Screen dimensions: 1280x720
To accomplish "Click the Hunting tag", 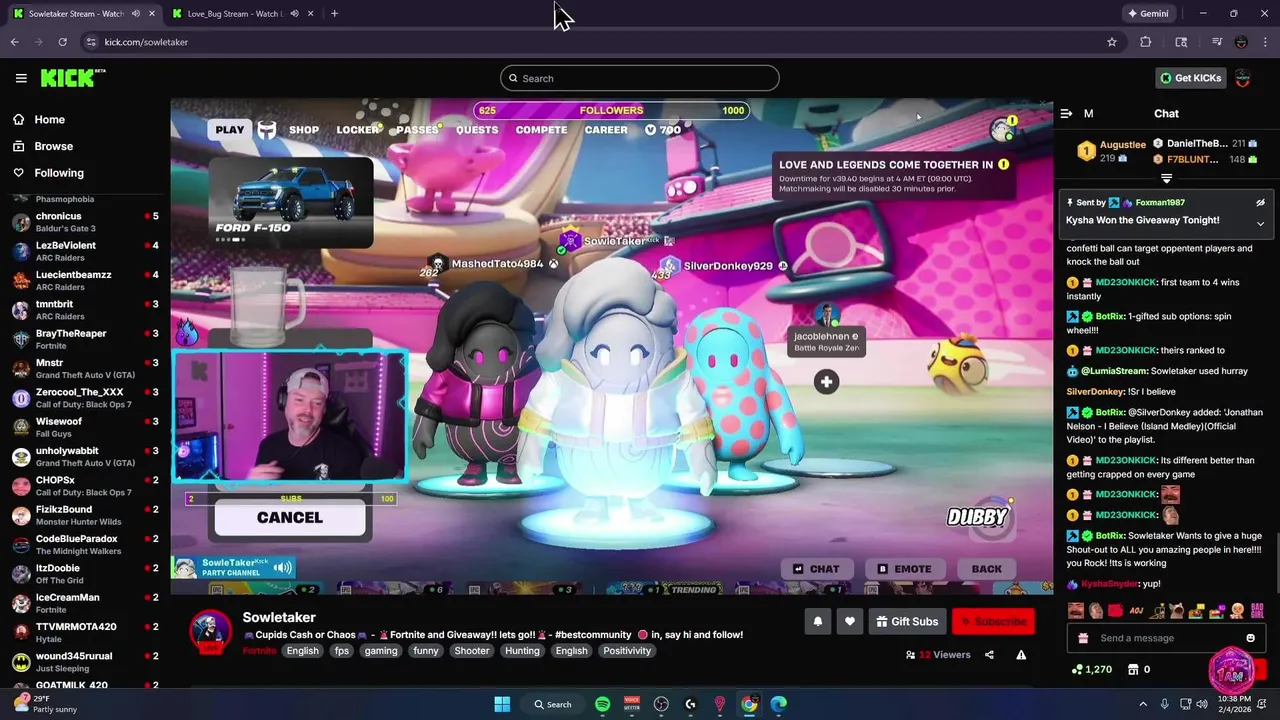I will coord(522,651).
